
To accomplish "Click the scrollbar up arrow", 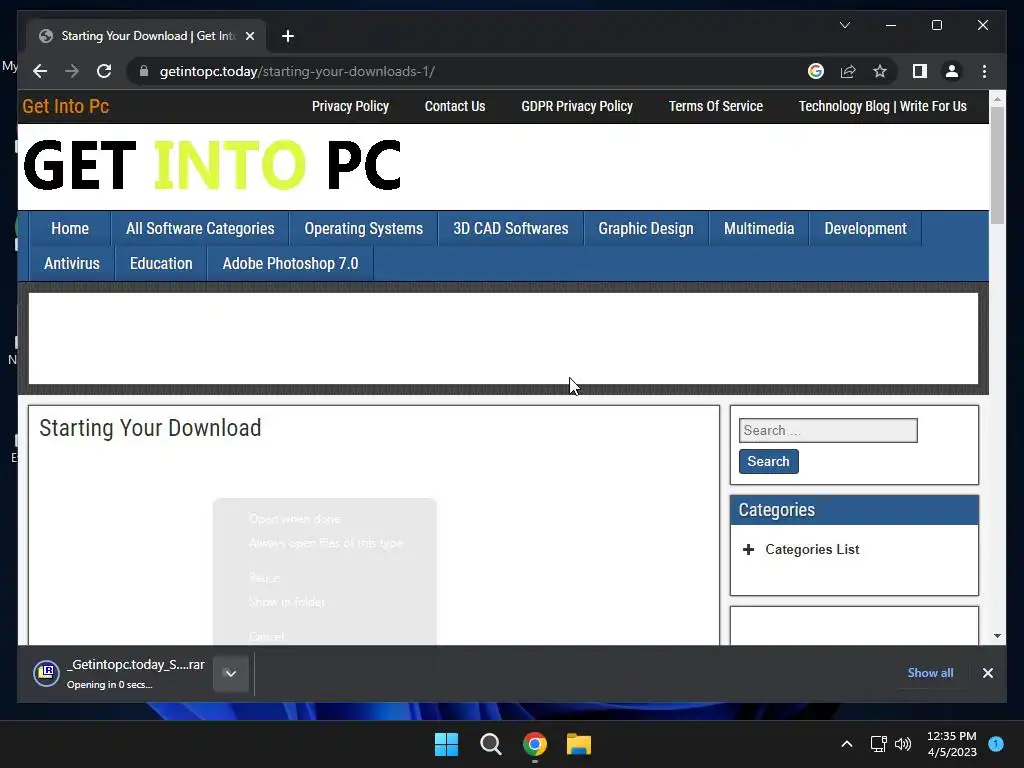I will 997,99.
